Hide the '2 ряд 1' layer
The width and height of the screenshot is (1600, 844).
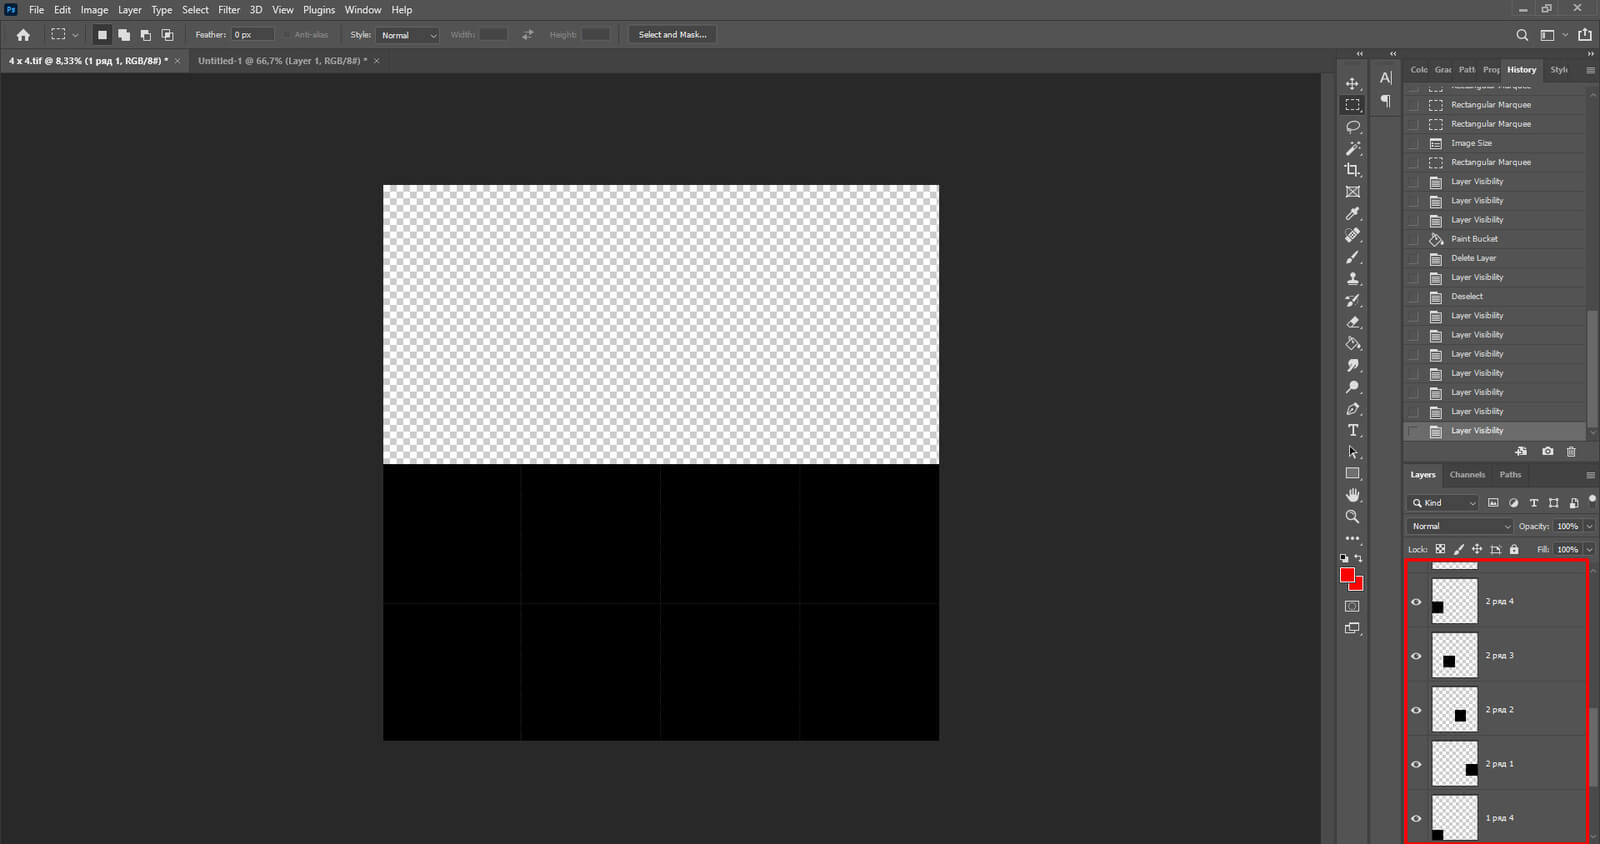[x=1416, y=764]
